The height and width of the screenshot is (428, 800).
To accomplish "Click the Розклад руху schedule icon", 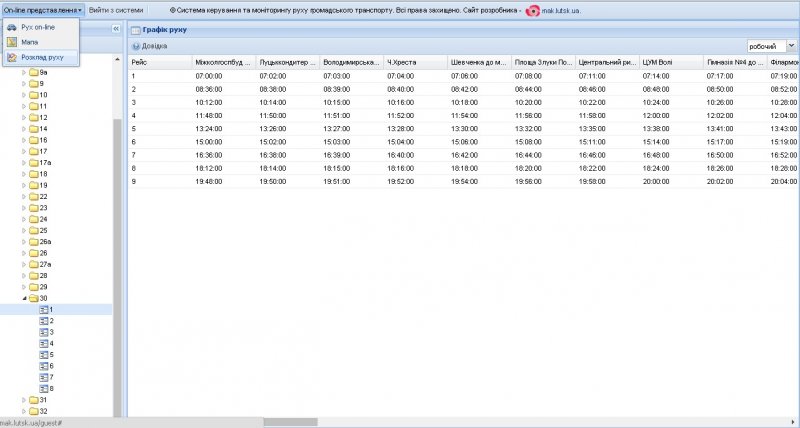I will (12, 57).
